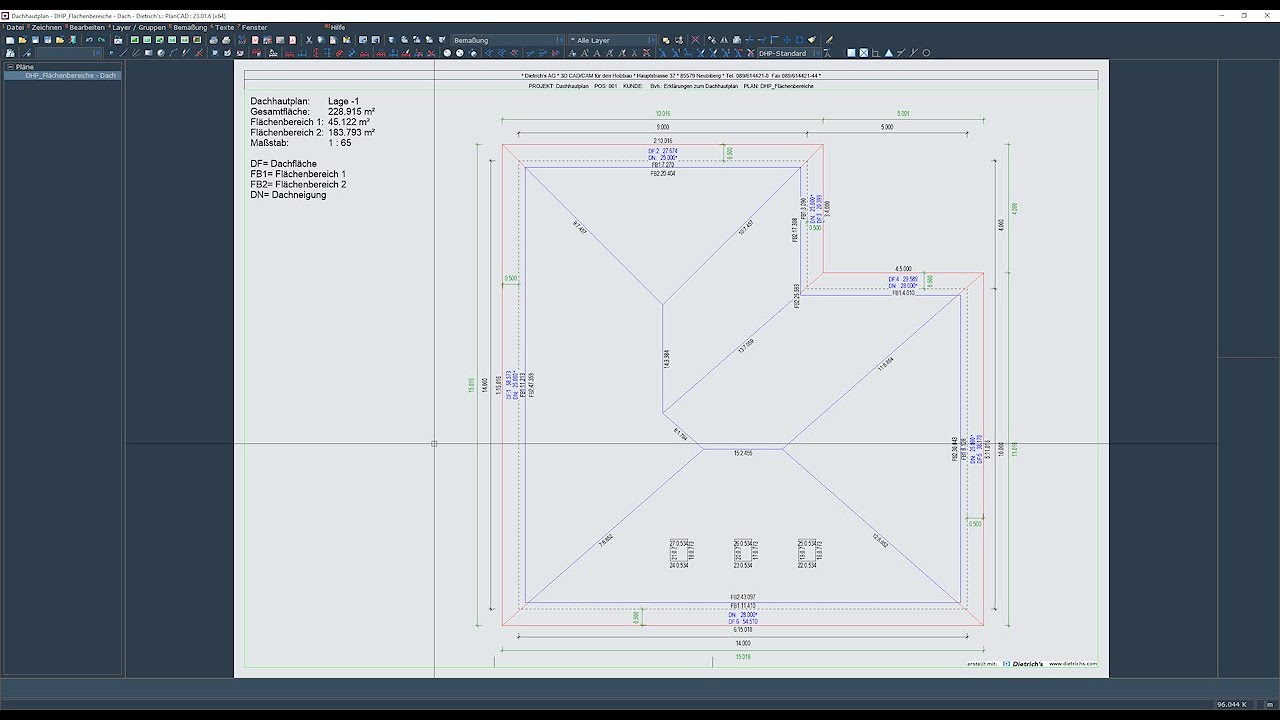Click the square snap mode icon
Image resolution: width=1280 pixels, height=720 pixels.
tap(851, 53)
